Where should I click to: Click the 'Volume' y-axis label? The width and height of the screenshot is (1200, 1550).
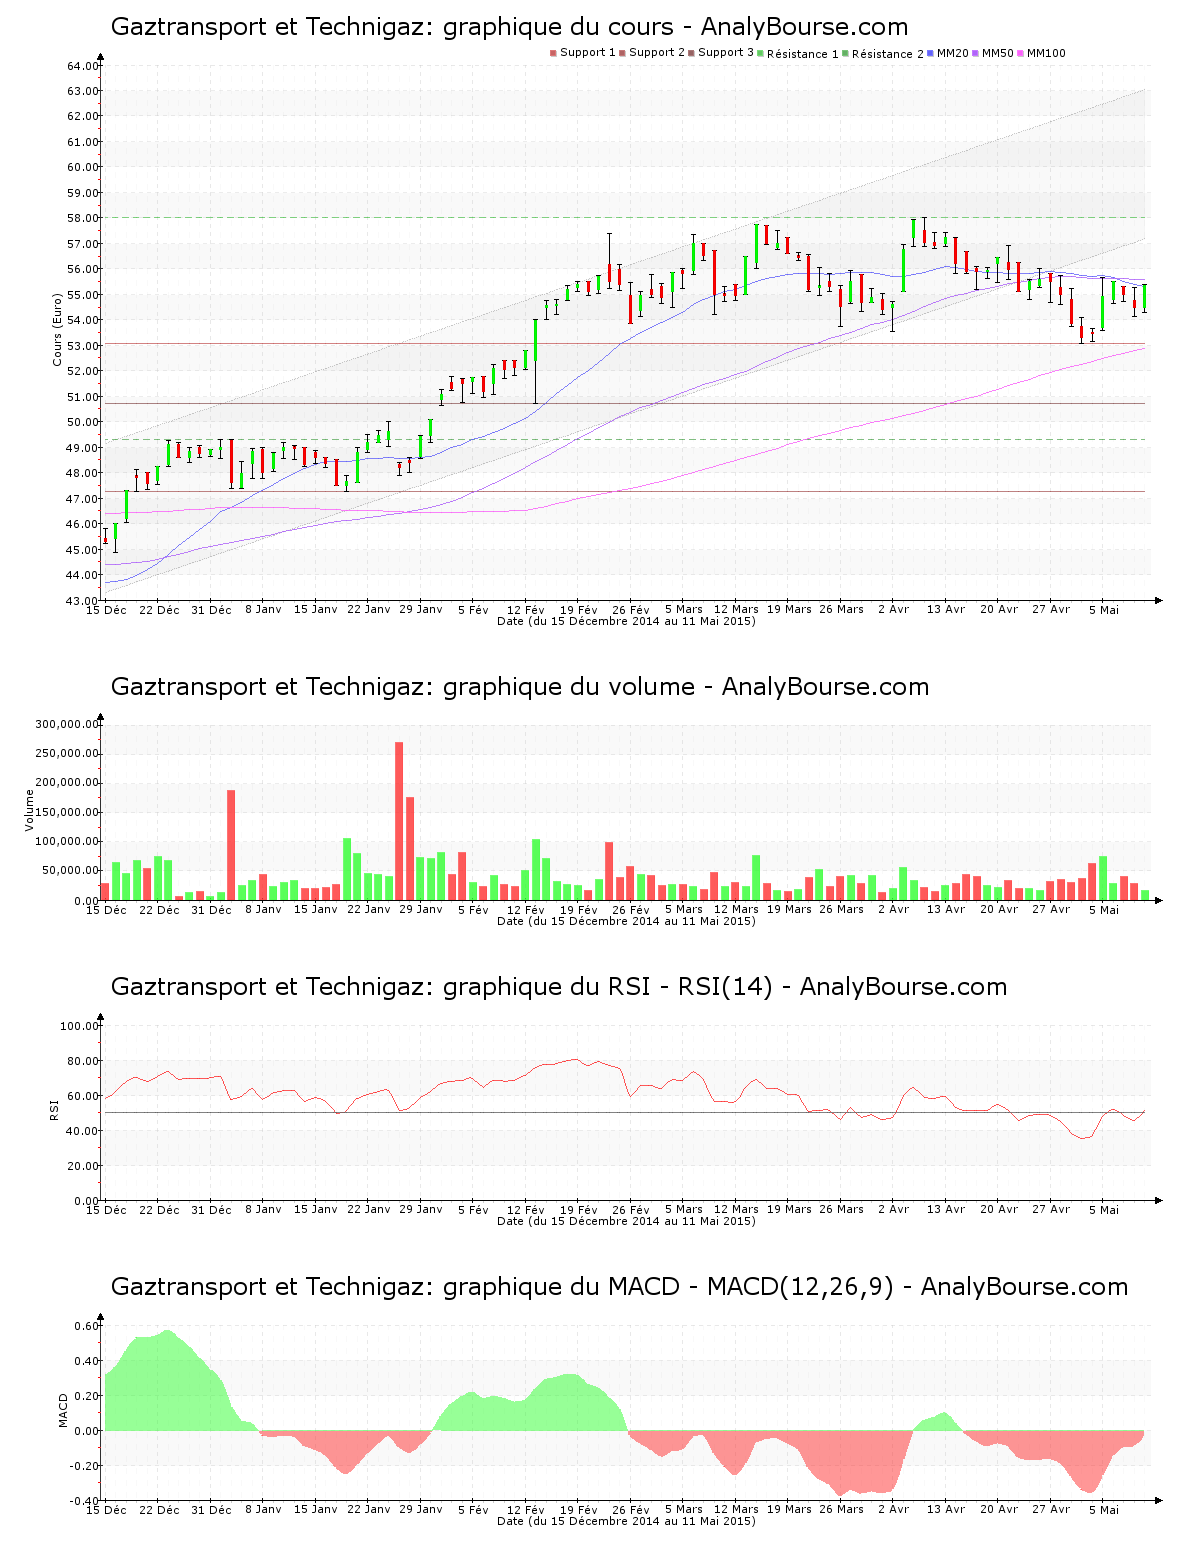coord(30,810)
